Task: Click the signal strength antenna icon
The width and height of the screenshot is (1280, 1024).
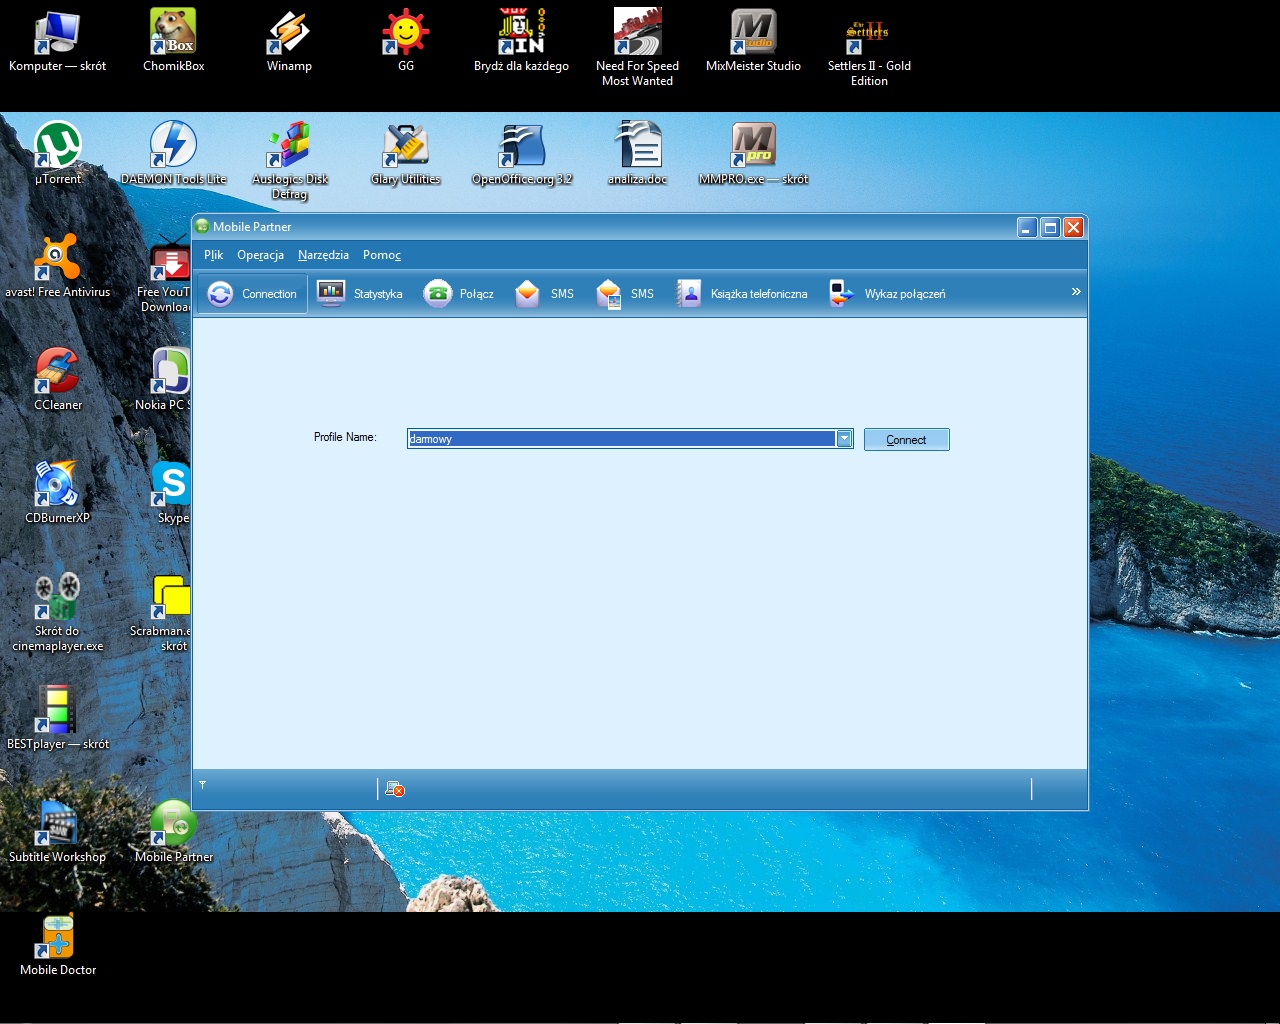Action: click(x=202, y=785)
